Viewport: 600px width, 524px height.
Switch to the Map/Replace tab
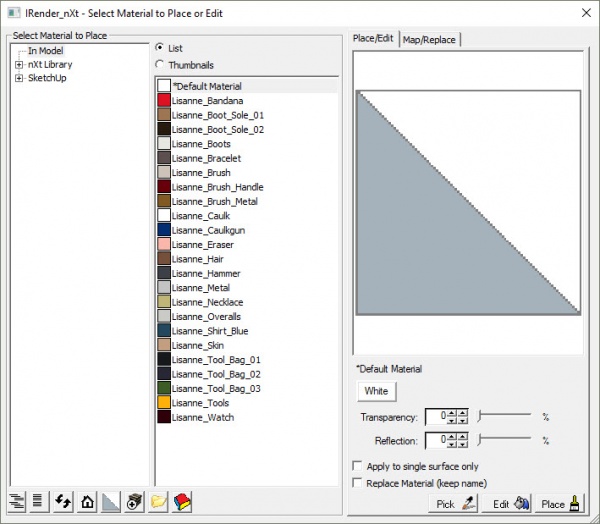pos(429,40)
